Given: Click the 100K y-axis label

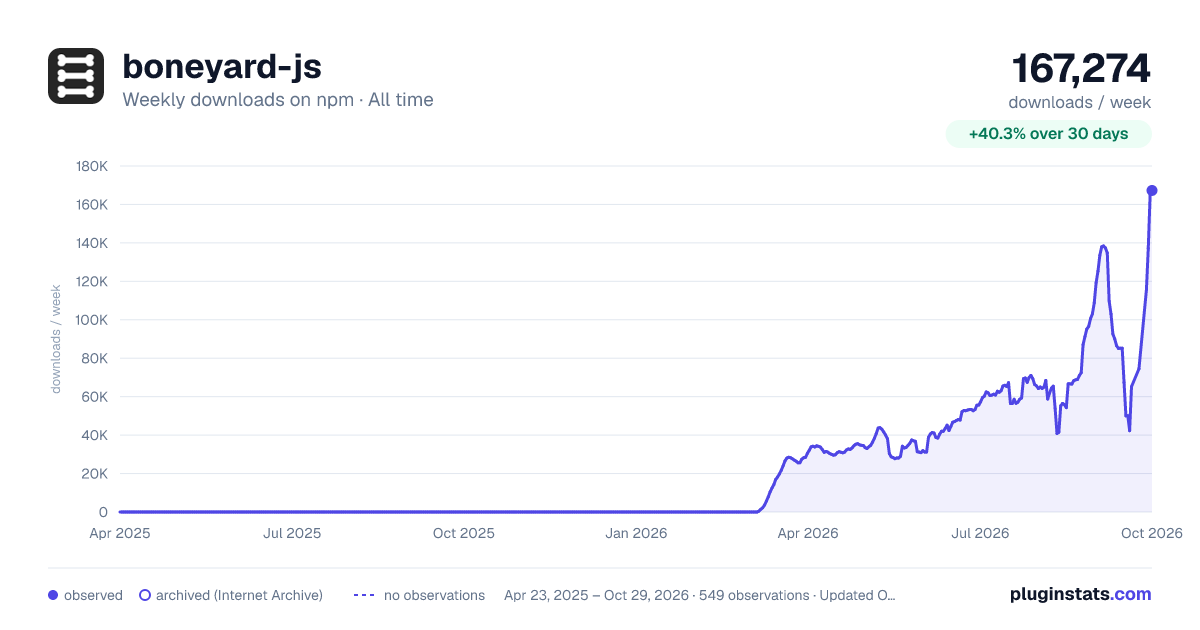Looking at the screenshot, I should click(92, 320).
